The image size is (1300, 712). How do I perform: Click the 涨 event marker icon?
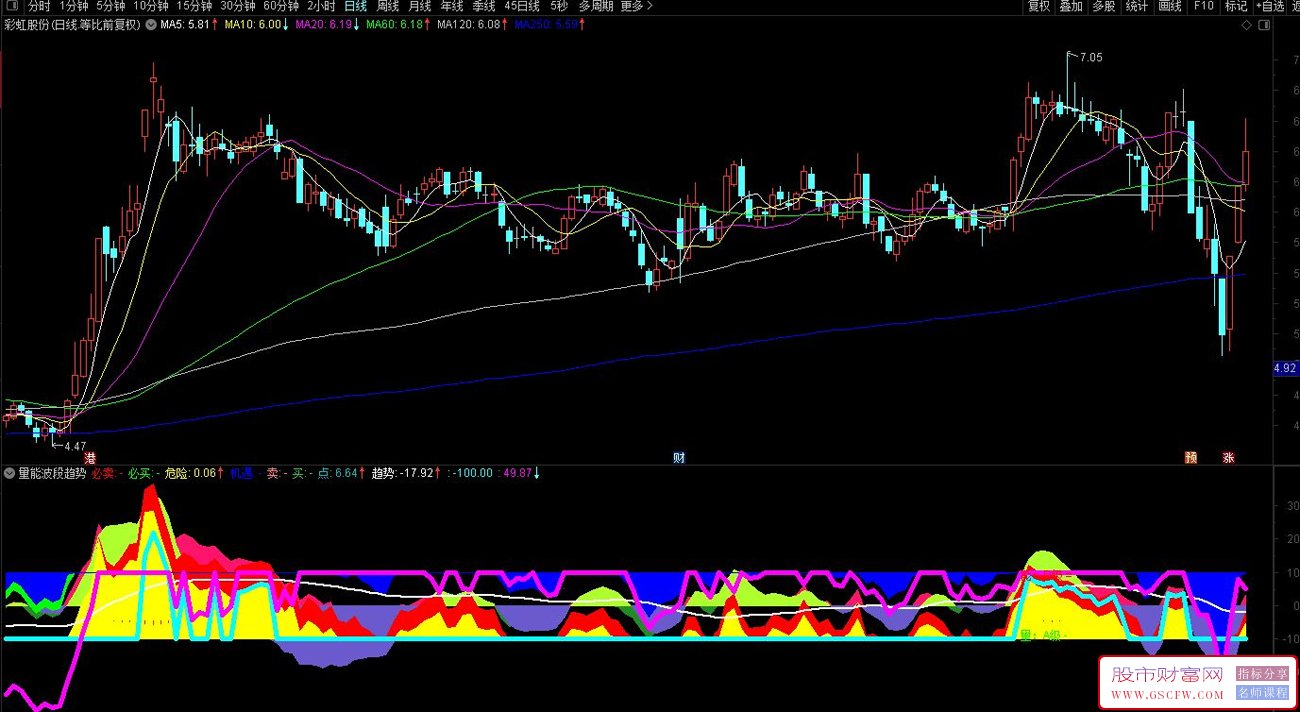point(1228,457)
